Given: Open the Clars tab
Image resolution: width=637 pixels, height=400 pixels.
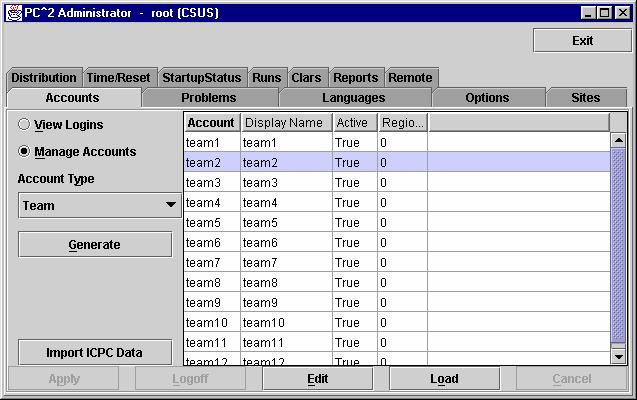Looking at the screenshot, I should point(306,77).
